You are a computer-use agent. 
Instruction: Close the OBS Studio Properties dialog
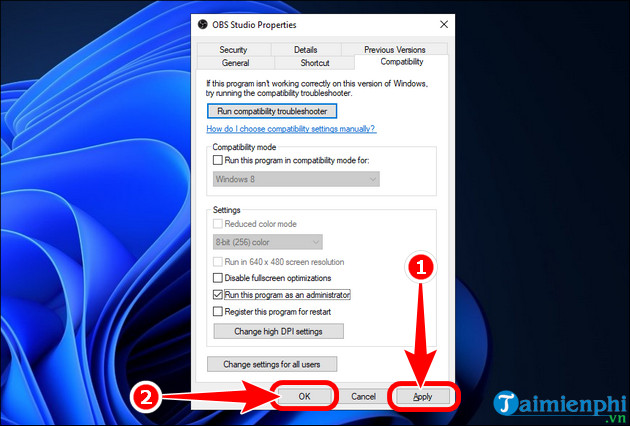[x=444, y=25]
